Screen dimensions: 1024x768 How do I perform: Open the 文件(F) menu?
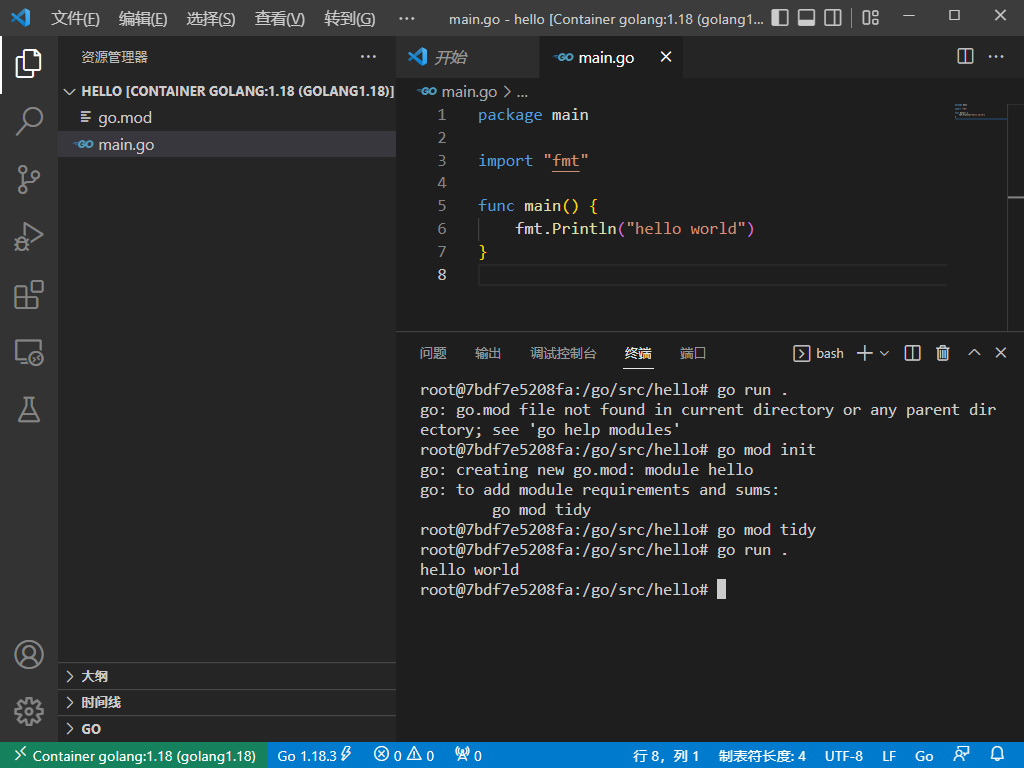click(75, 18)
